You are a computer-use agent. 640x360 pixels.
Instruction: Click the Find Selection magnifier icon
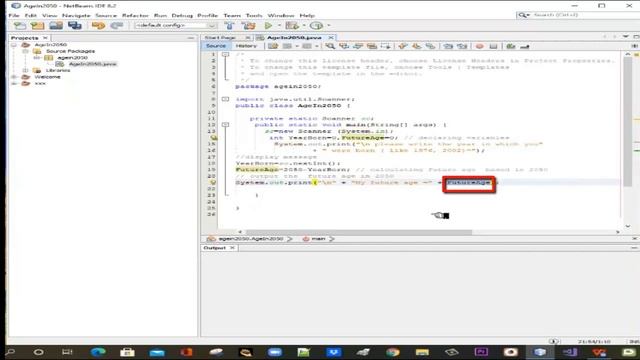click(330, 46)
